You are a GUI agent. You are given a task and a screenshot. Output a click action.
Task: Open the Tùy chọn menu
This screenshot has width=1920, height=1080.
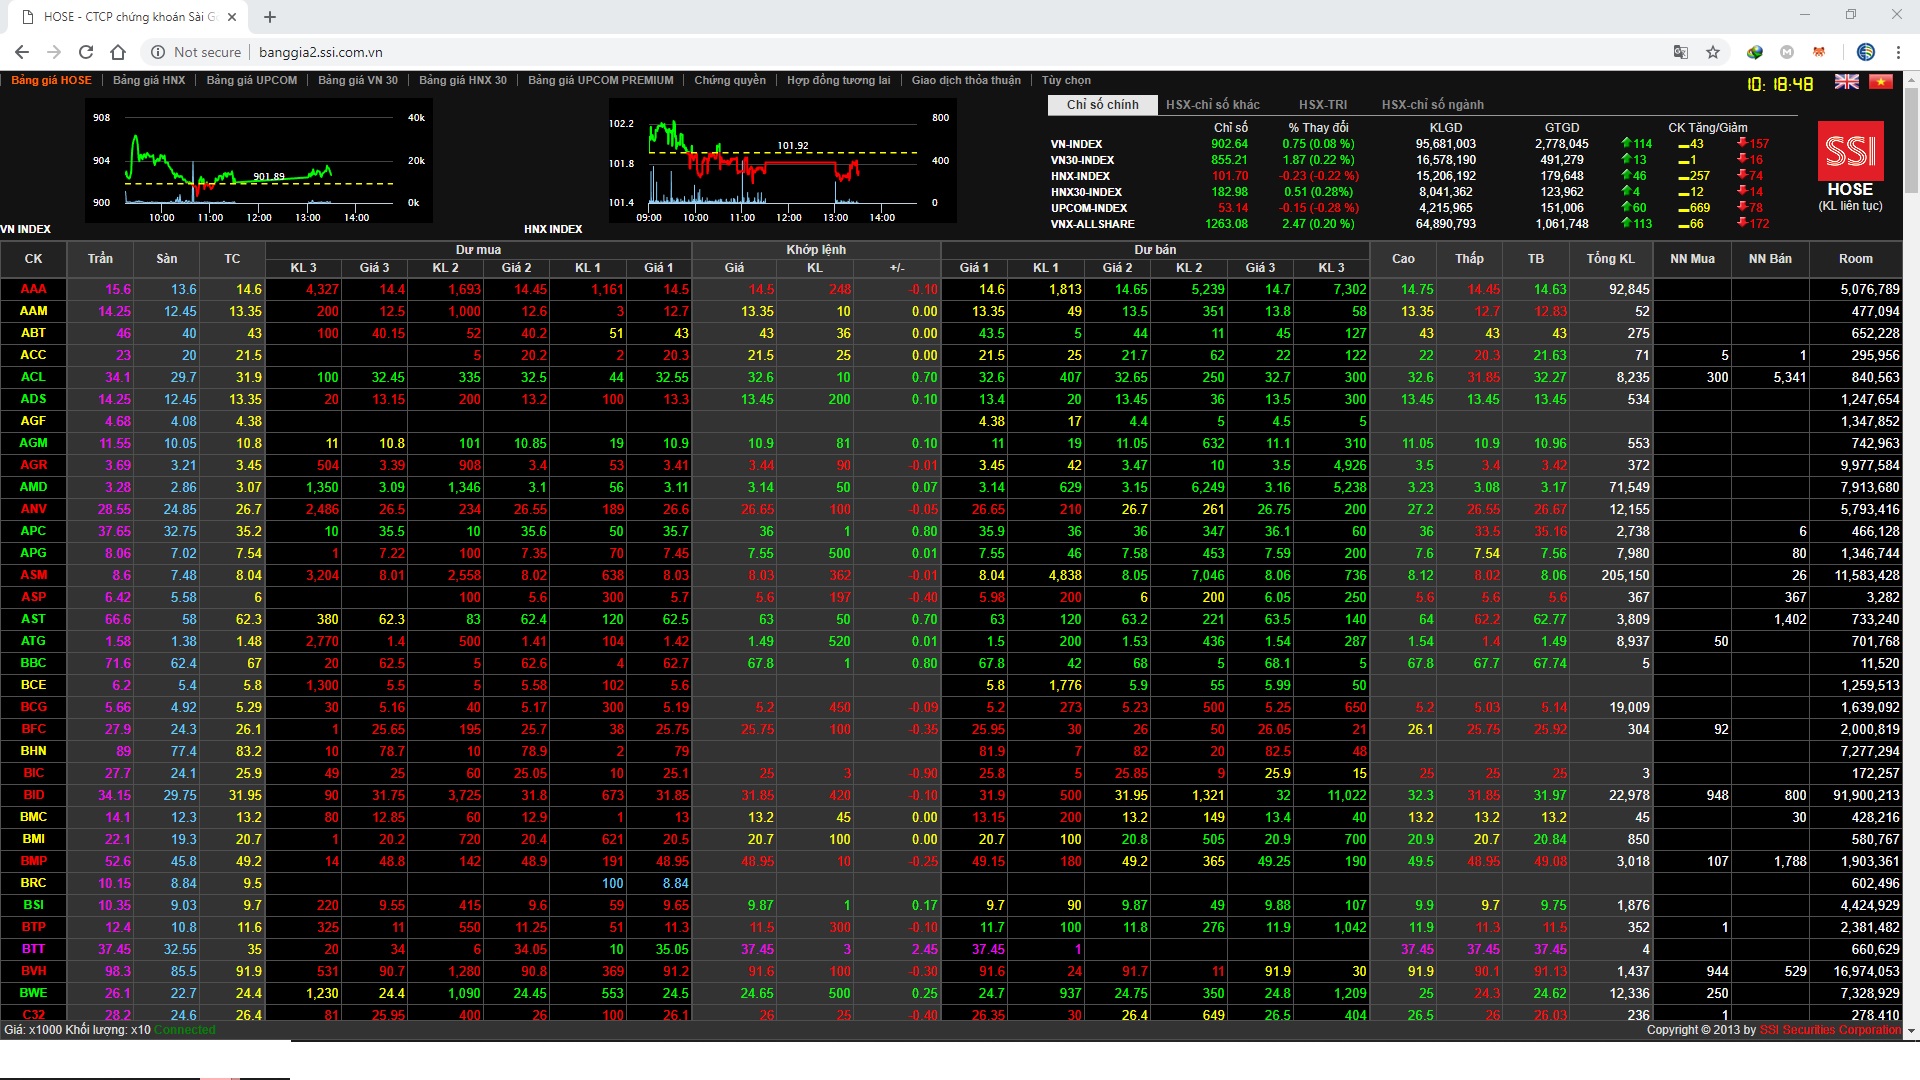pyautogui.click(x=1066, y=80)
